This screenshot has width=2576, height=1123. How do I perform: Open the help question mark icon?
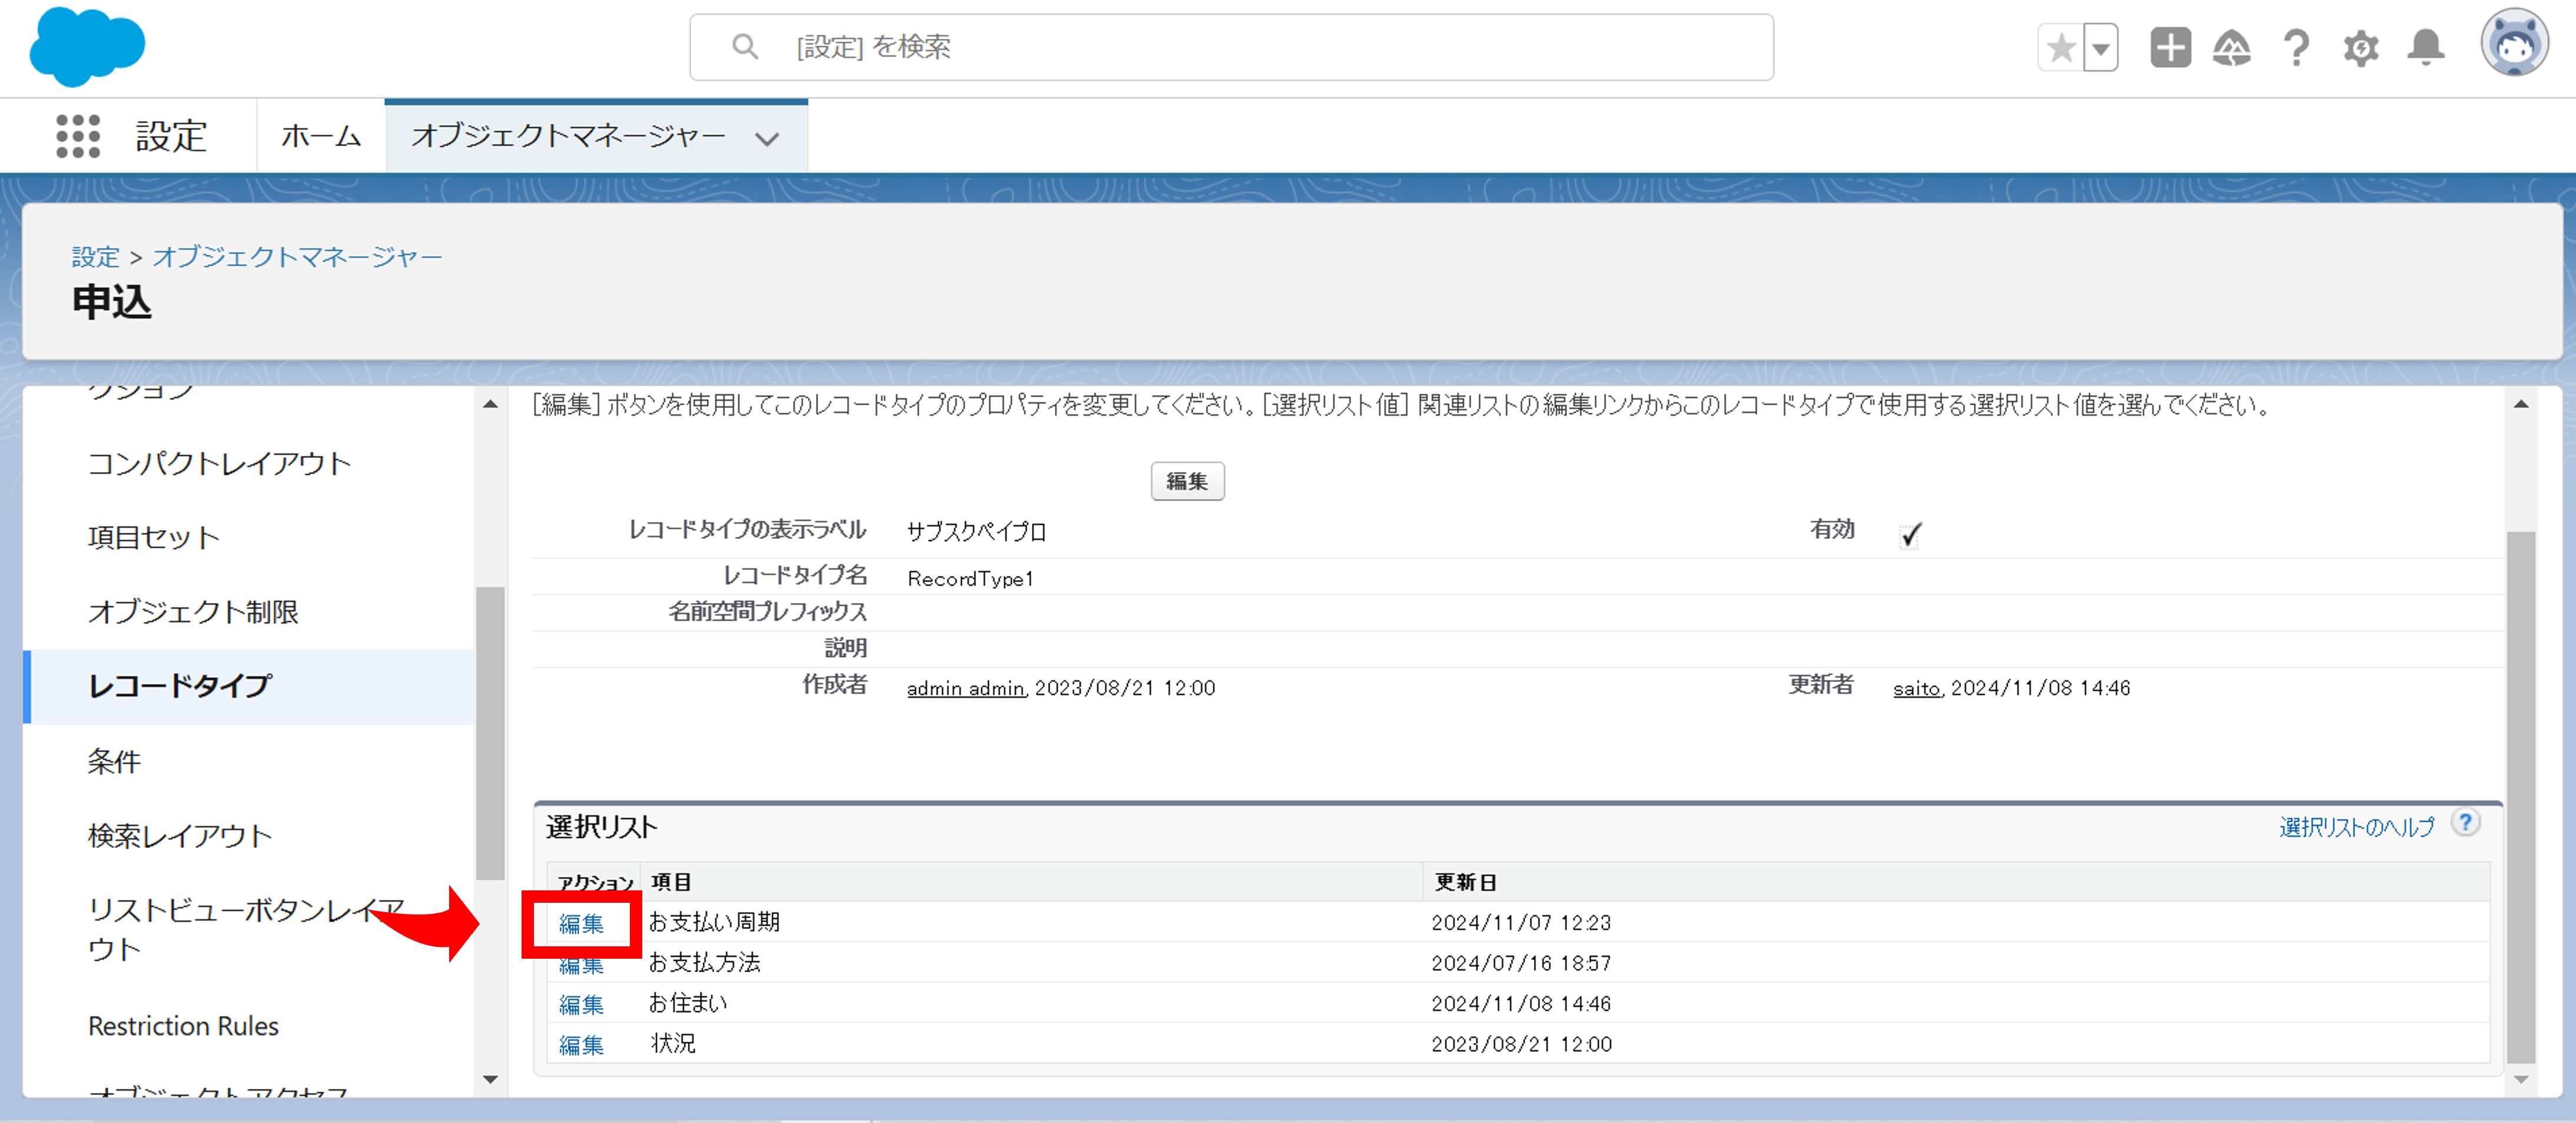tap(2296, 48)
